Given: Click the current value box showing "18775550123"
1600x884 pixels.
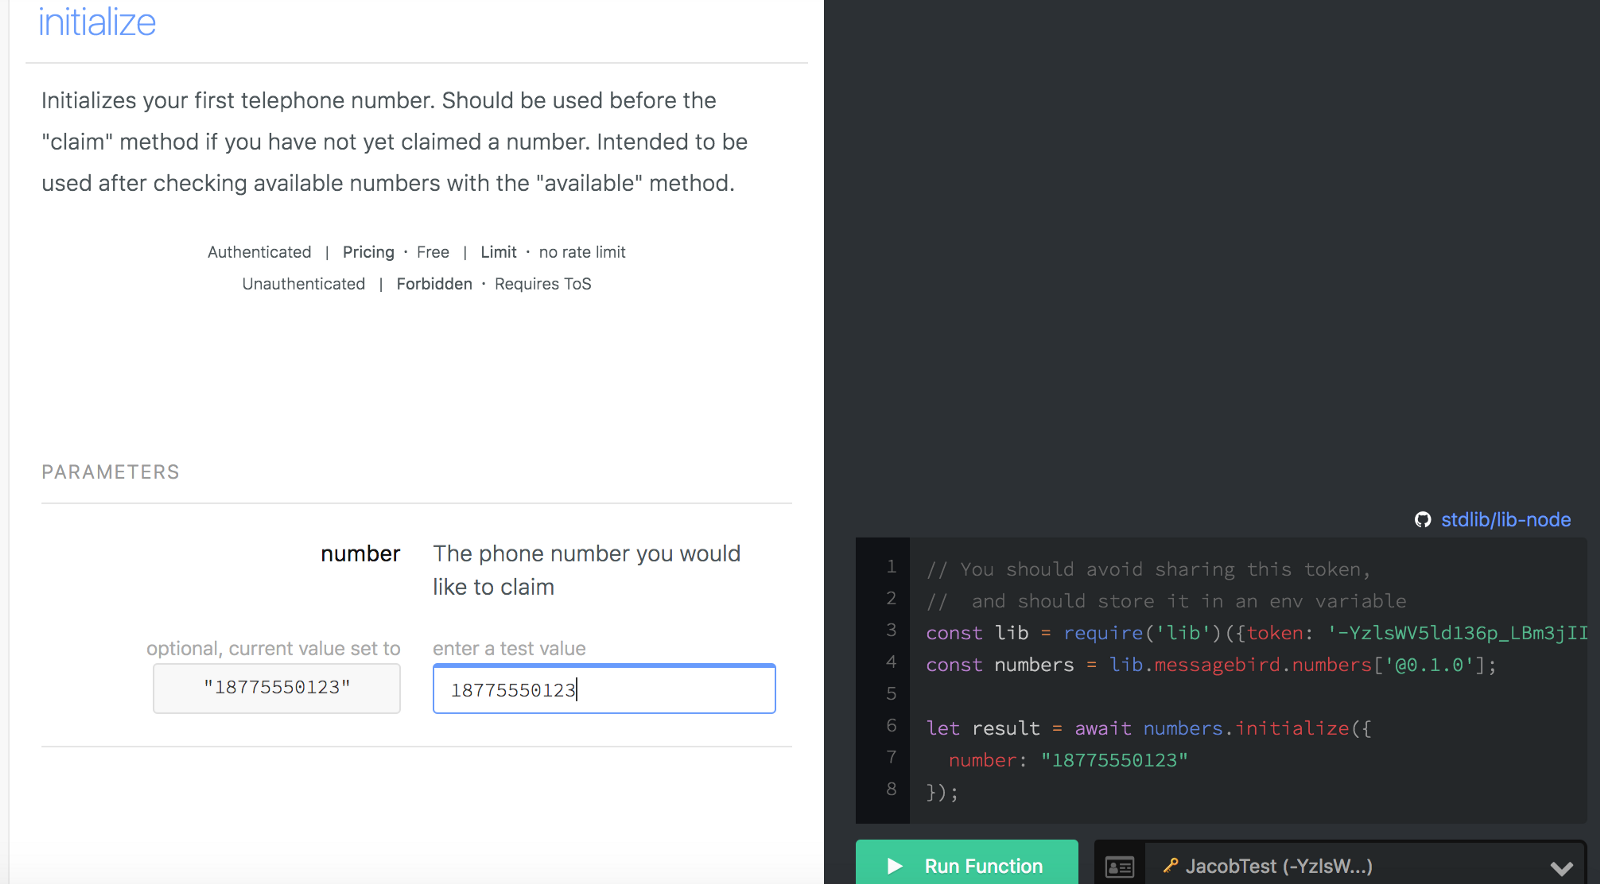Looking at the screenshot, I should coord(277,688).
